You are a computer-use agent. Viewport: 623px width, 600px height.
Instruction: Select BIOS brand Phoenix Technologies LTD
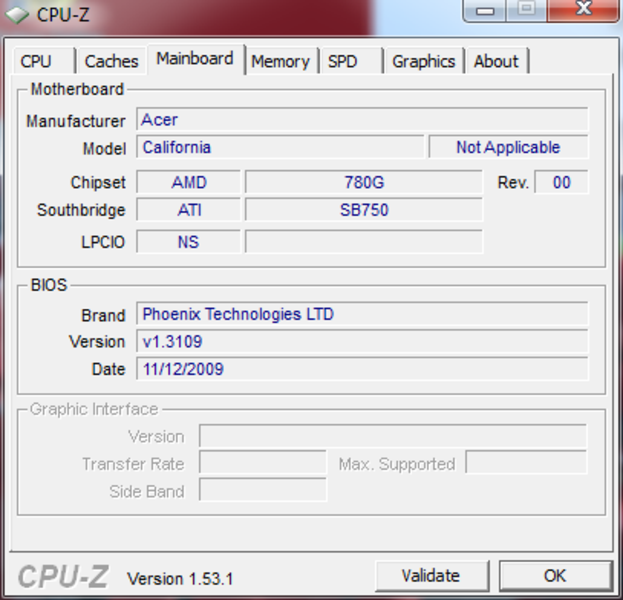[x=362, y=314]
